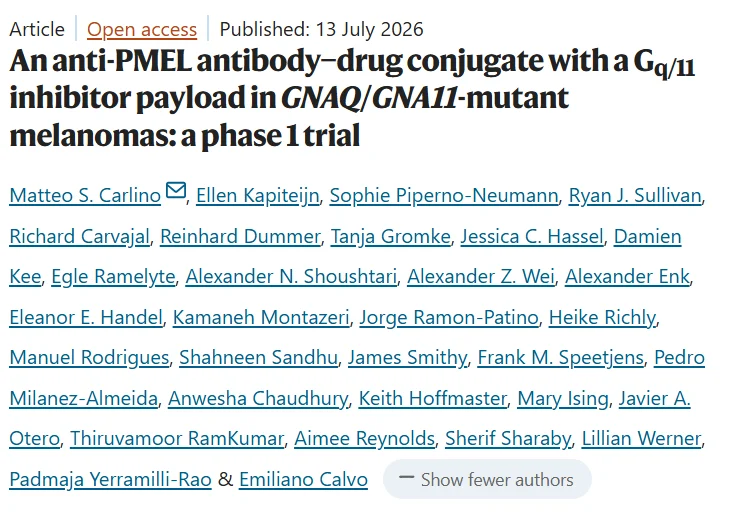Screen dimensions: 732x521
Task: Open Kamaneh Montazeri author link
Action: (261, 317)
